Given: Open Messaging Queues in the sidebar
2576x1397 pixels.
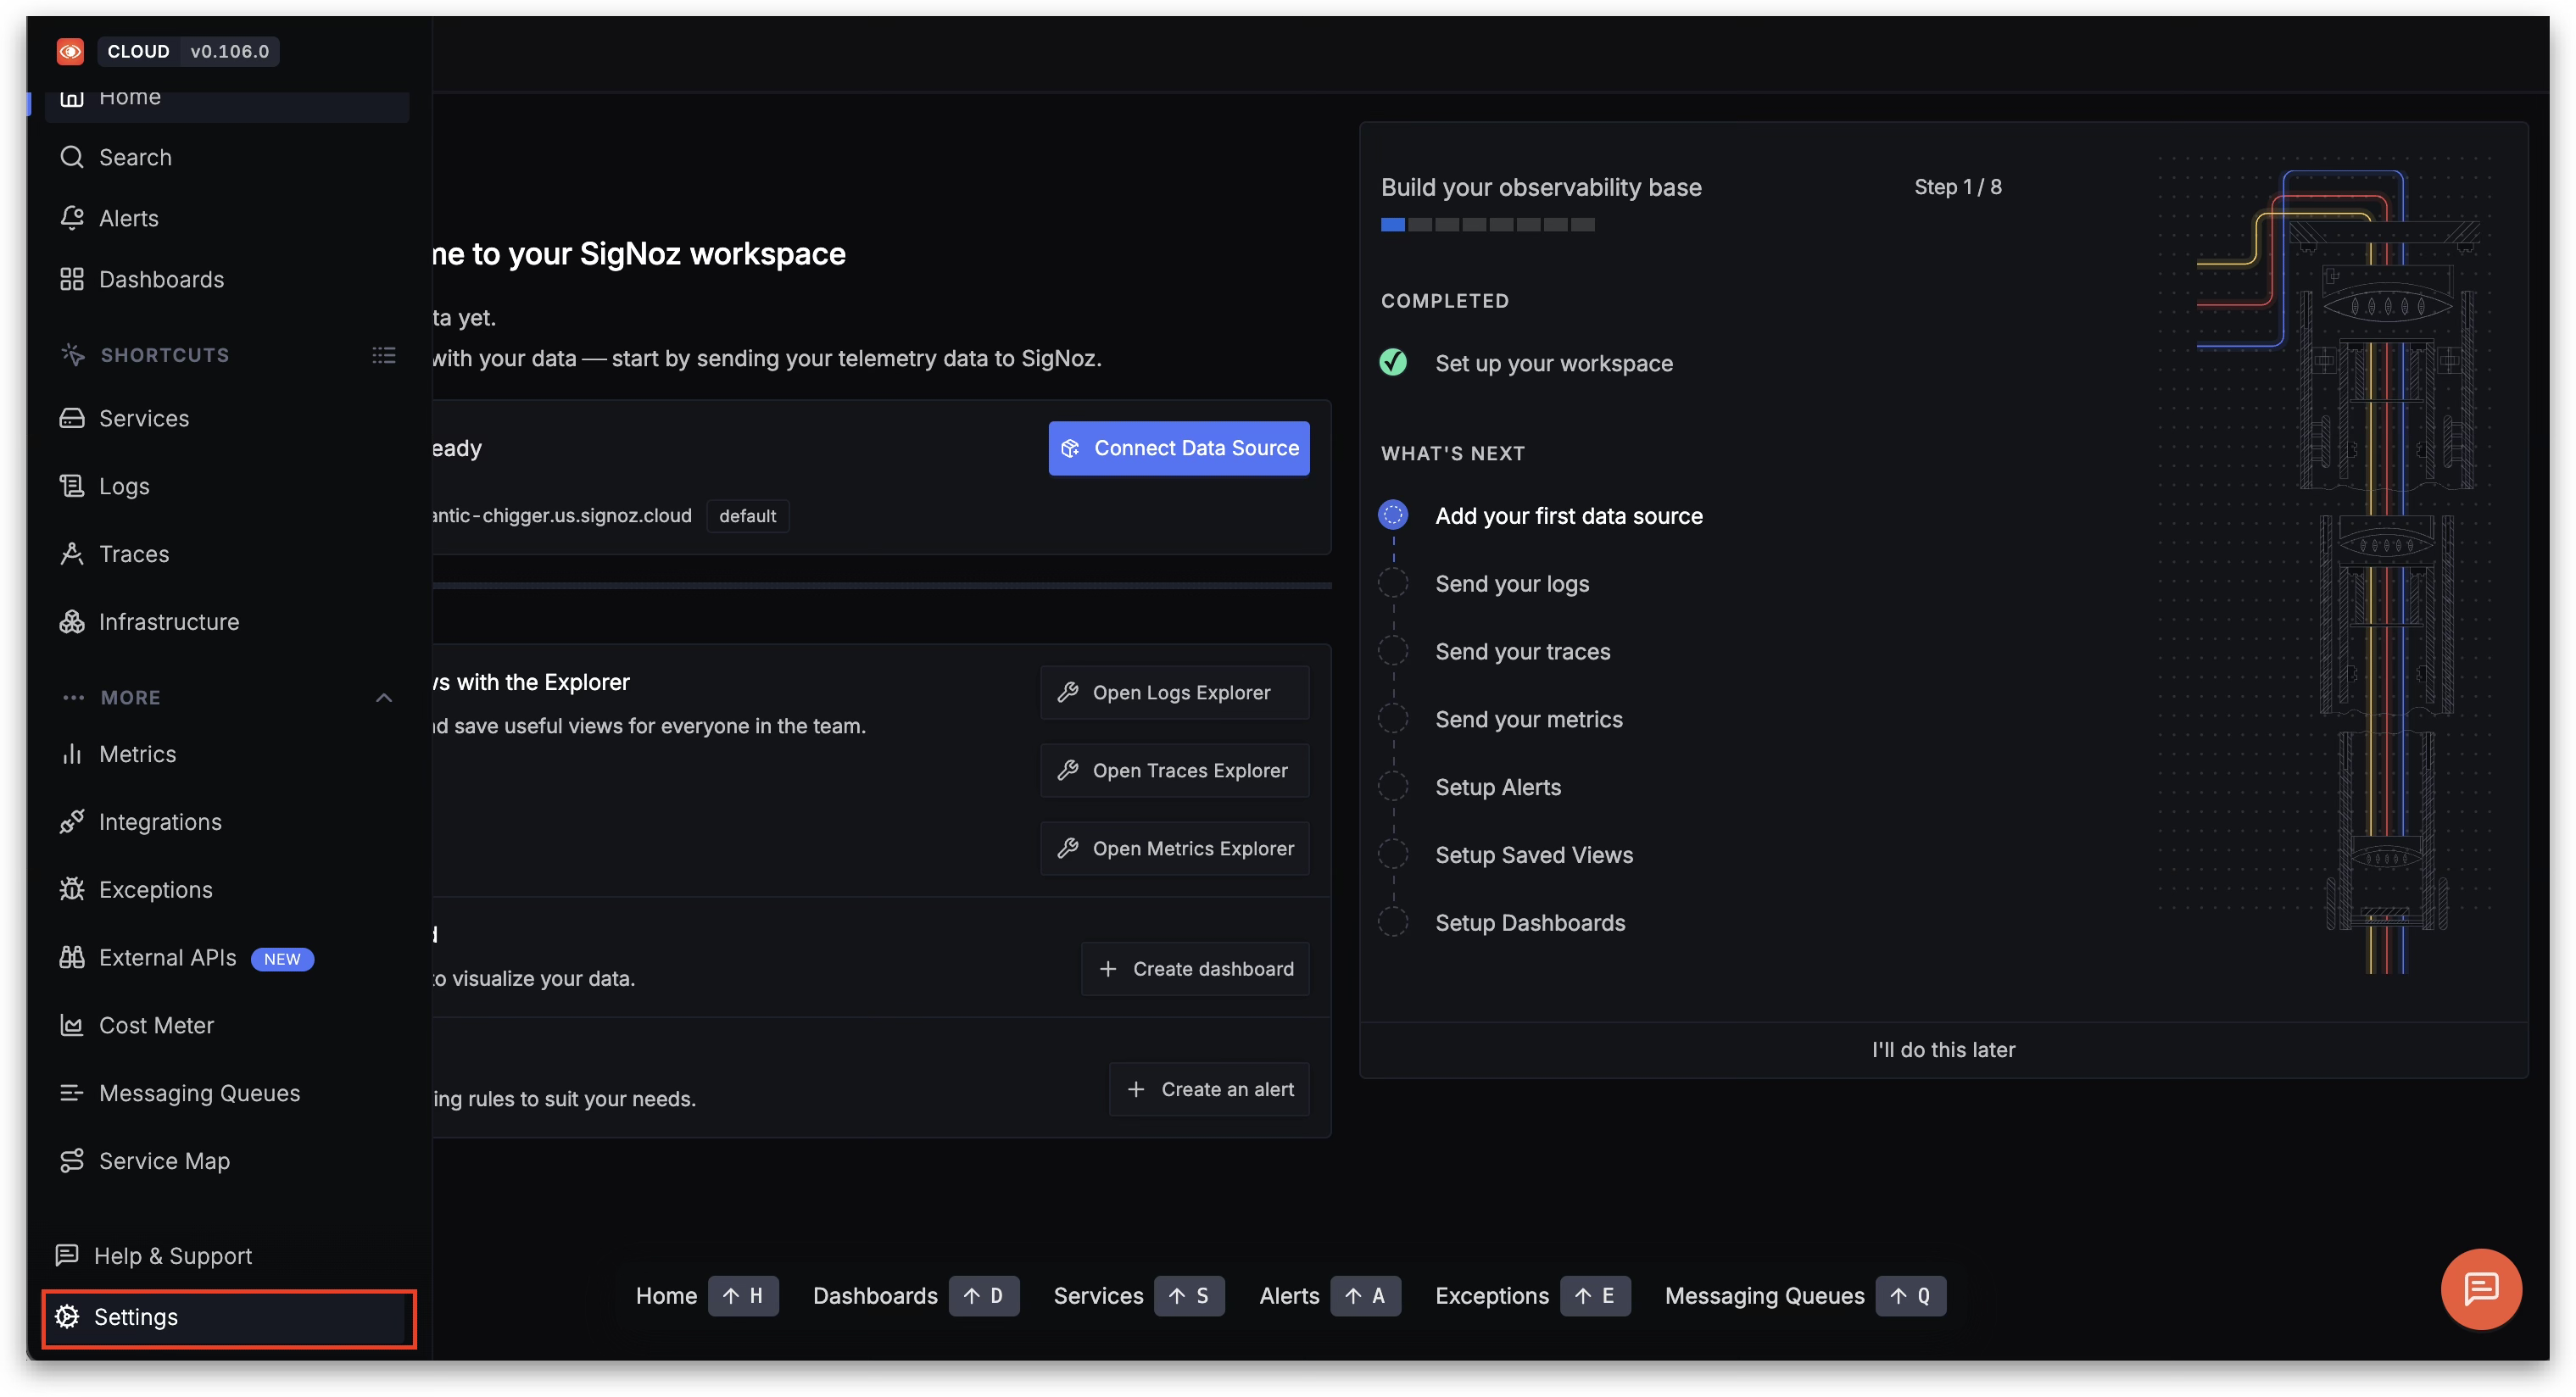Looking at the screenshot, I should coord(199,1093).
